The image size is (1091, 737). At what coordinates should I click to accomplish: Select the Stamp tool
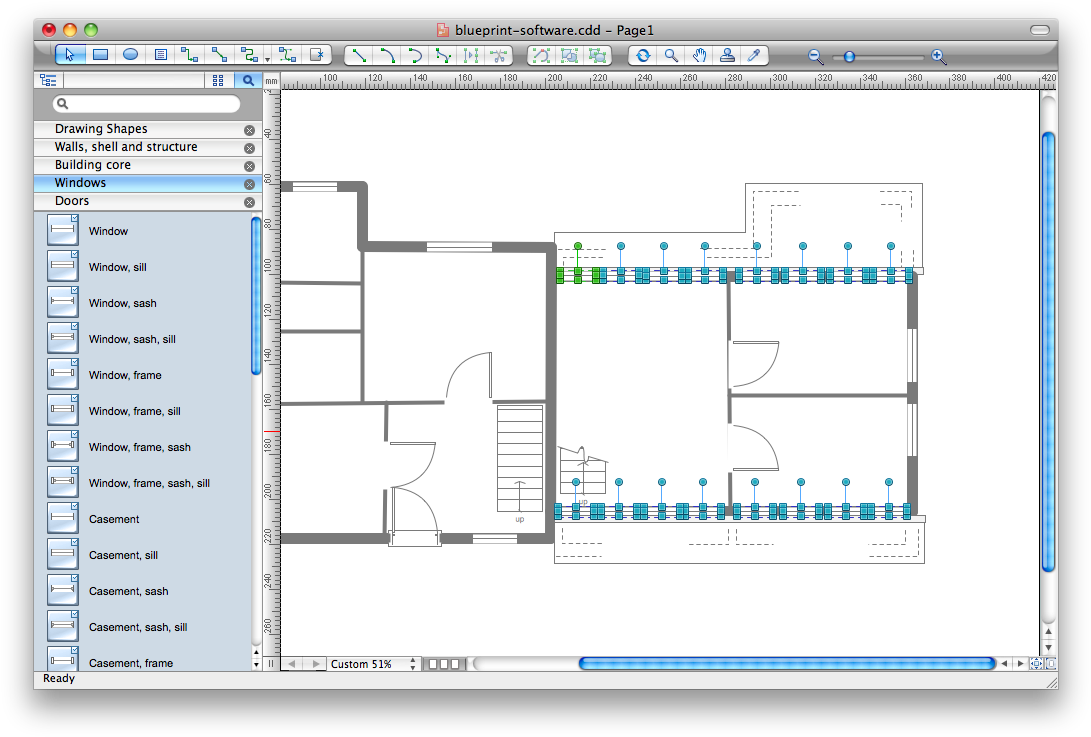pos(727,55)
